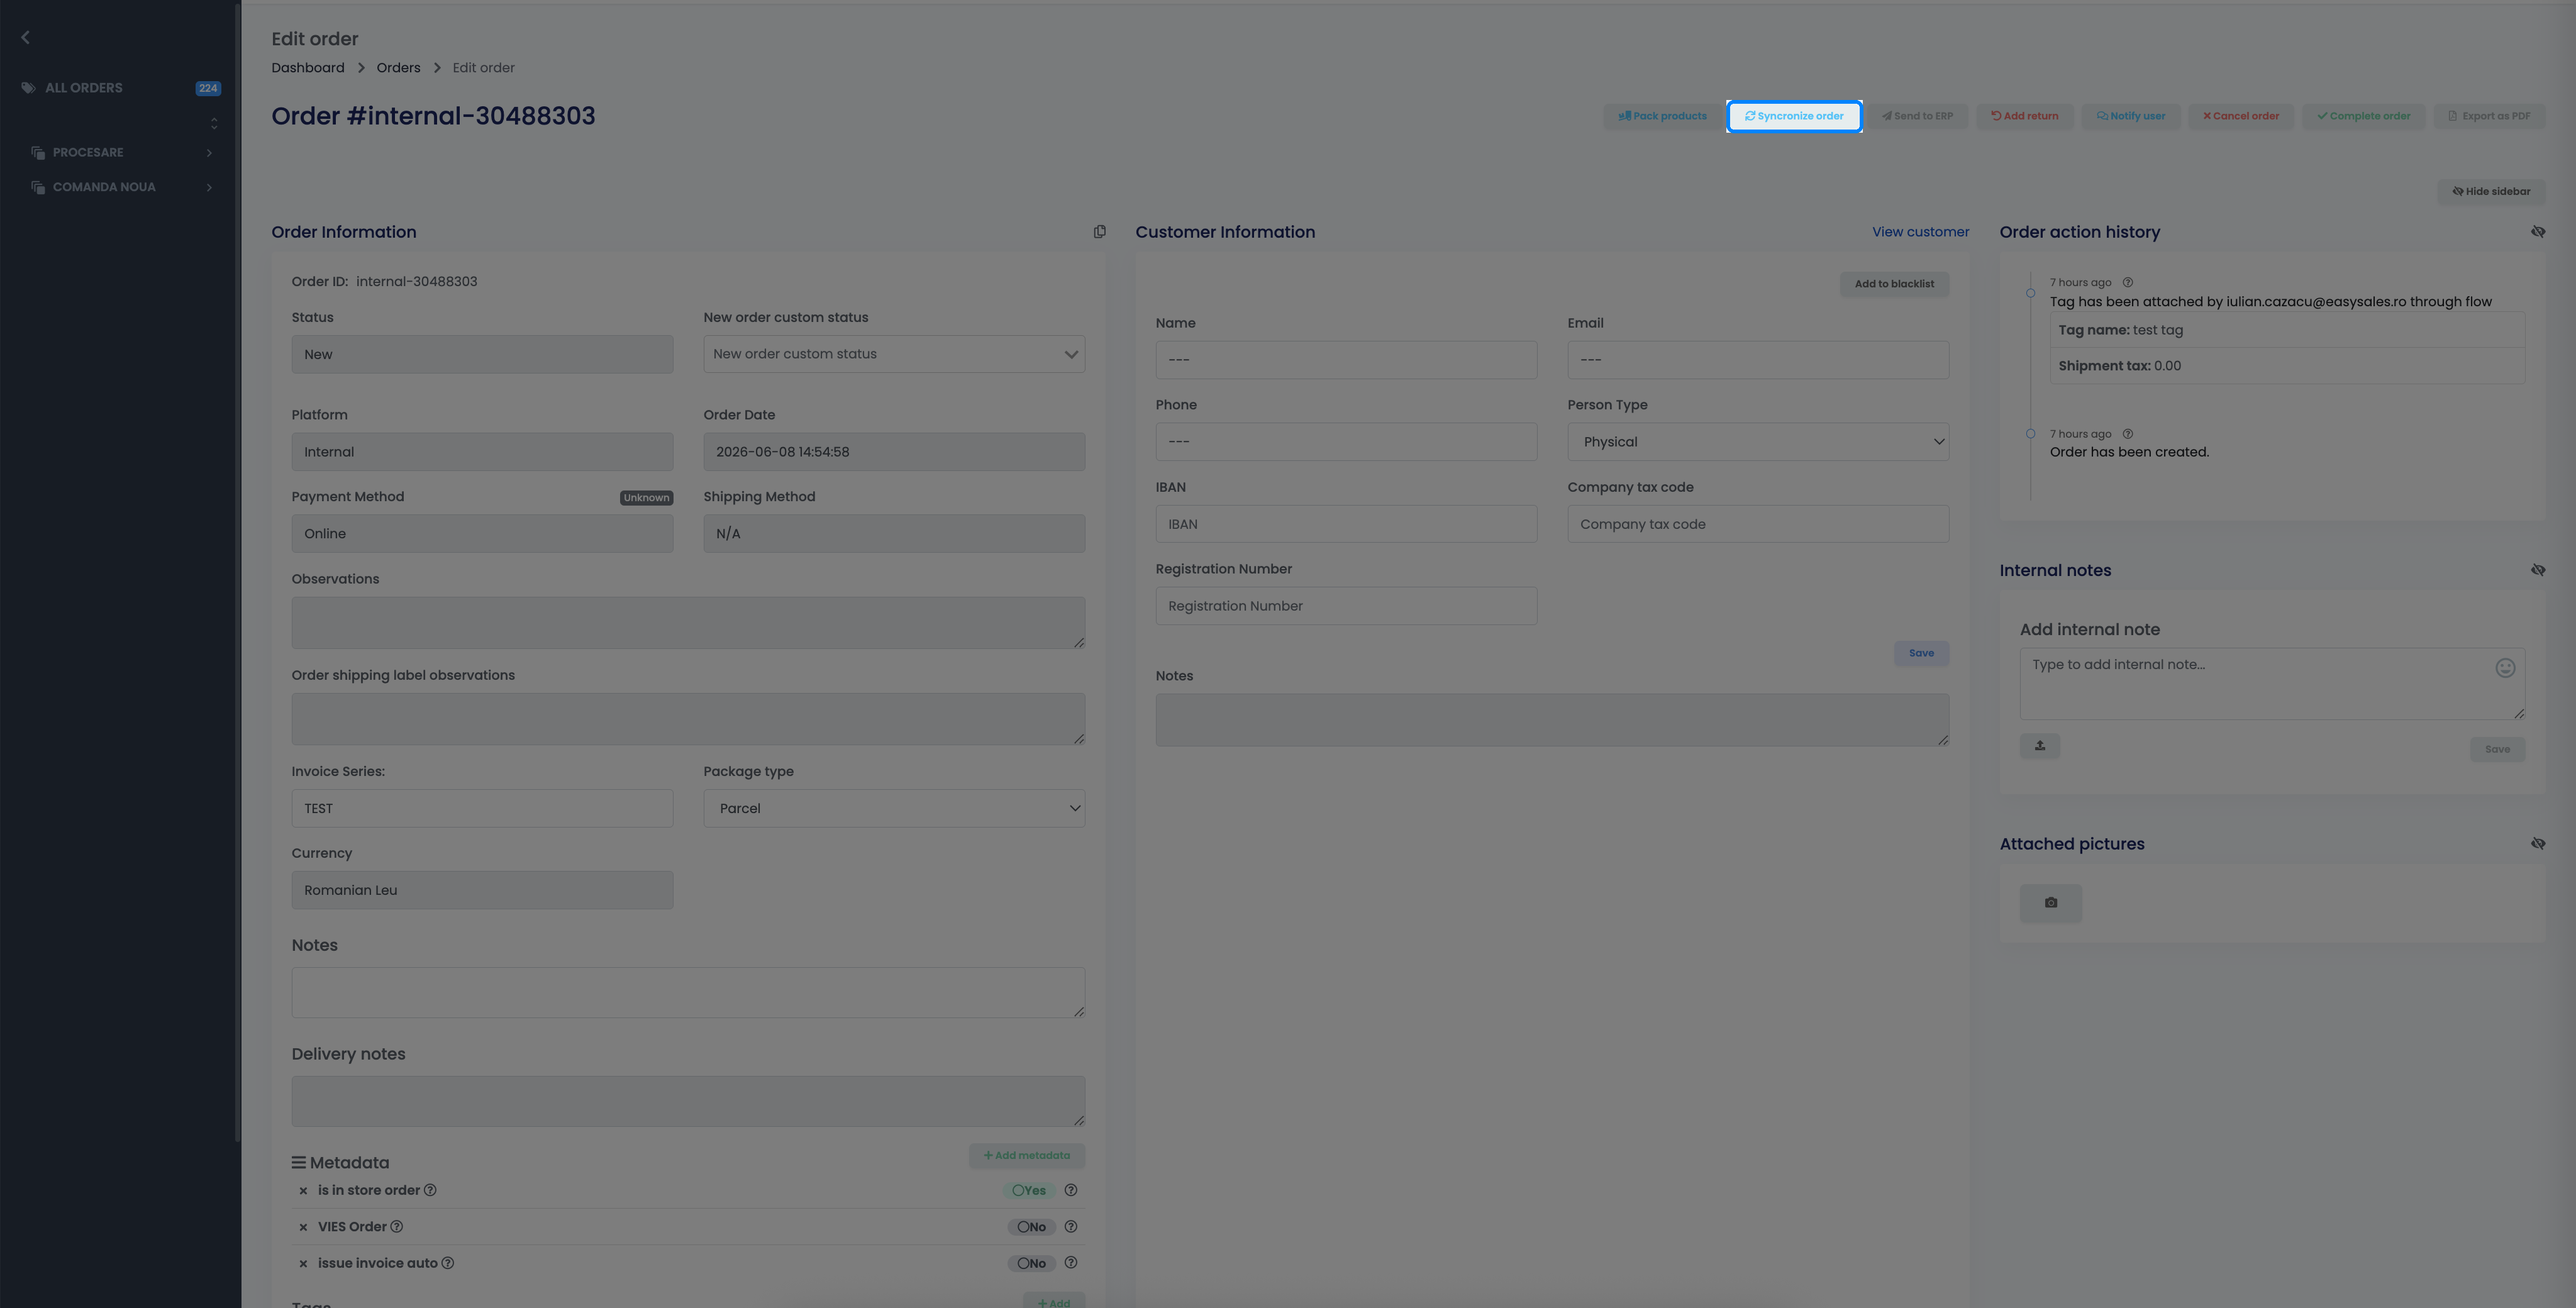This screenshot has width=2576, height=1308.
Task: Open Person Type dropdown
Action: point(1757,442)
